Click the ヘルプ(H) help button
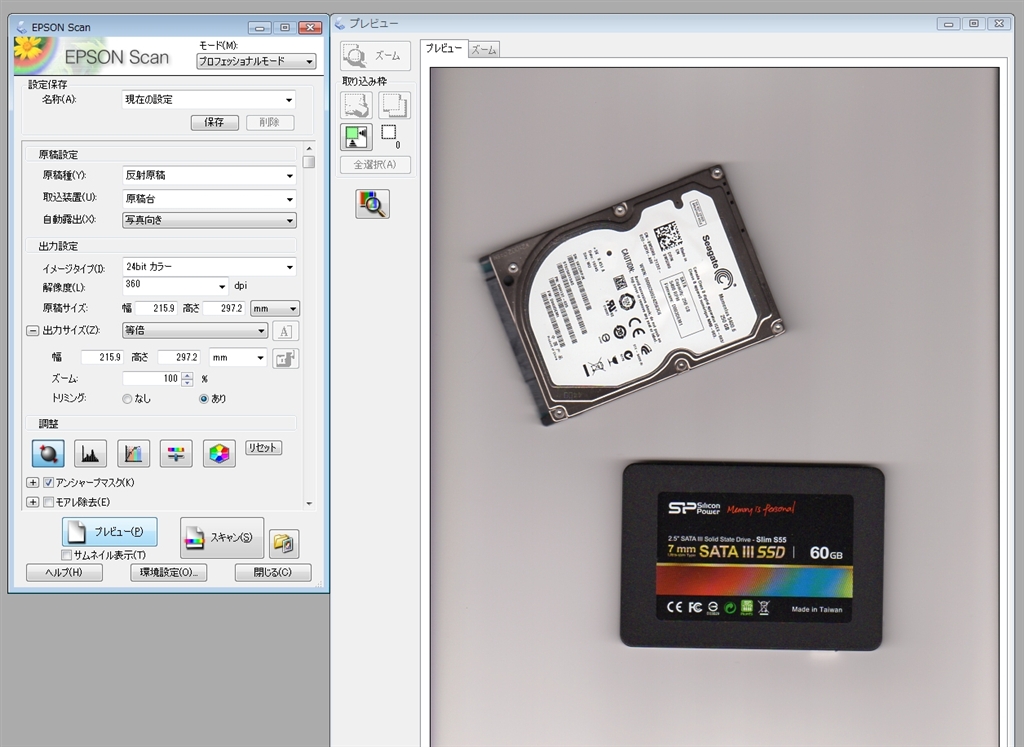 click(64, 573)
